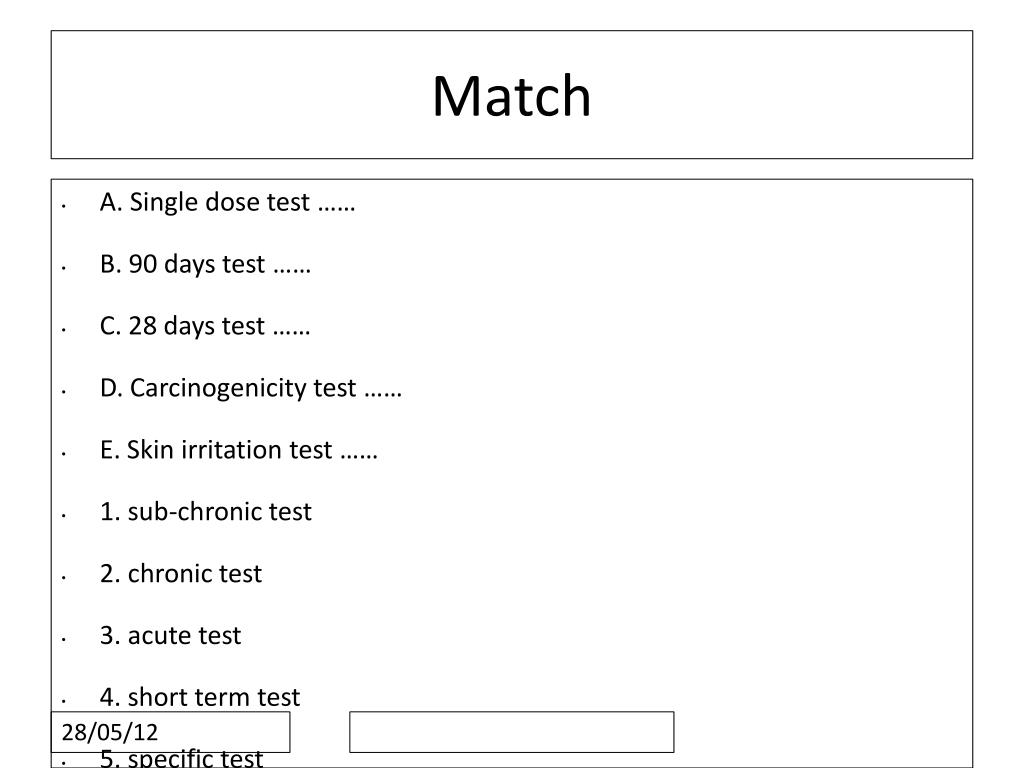The height and width of the screenshot is (768, 1024).
Task: Select the Skin irritation test line
Action: pyautogui.click(x=238, y=450)
